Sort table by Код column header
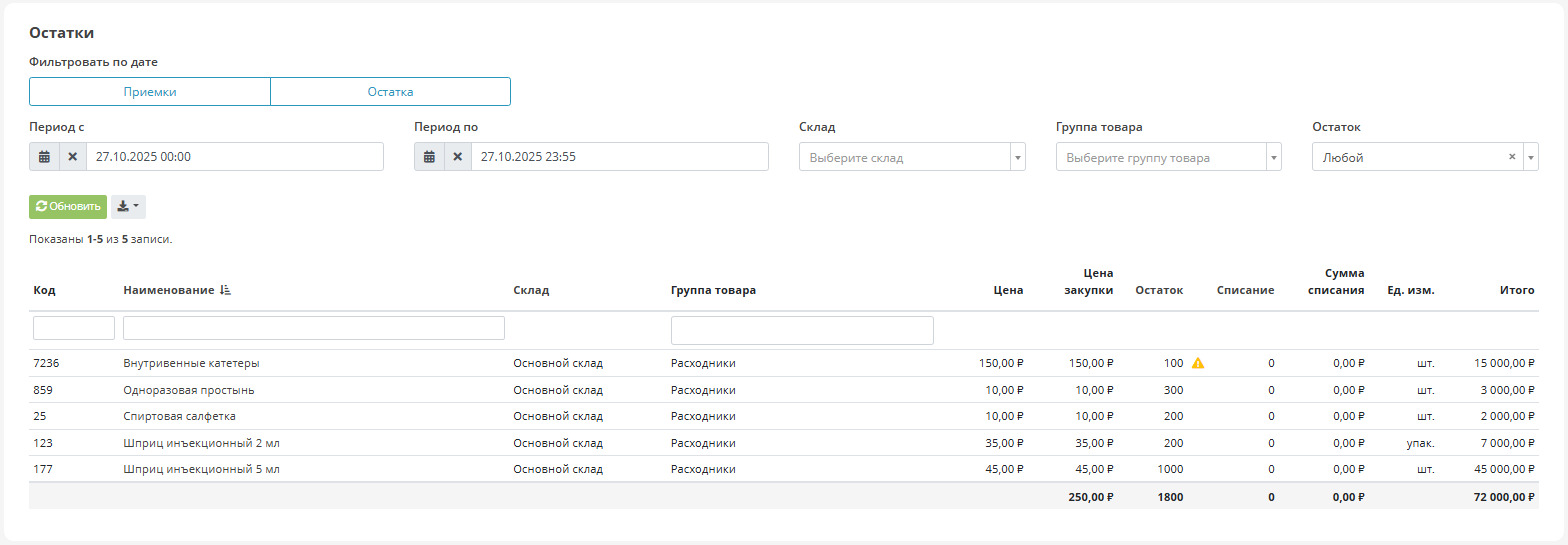1568x545 pixels. pos(44,290)
